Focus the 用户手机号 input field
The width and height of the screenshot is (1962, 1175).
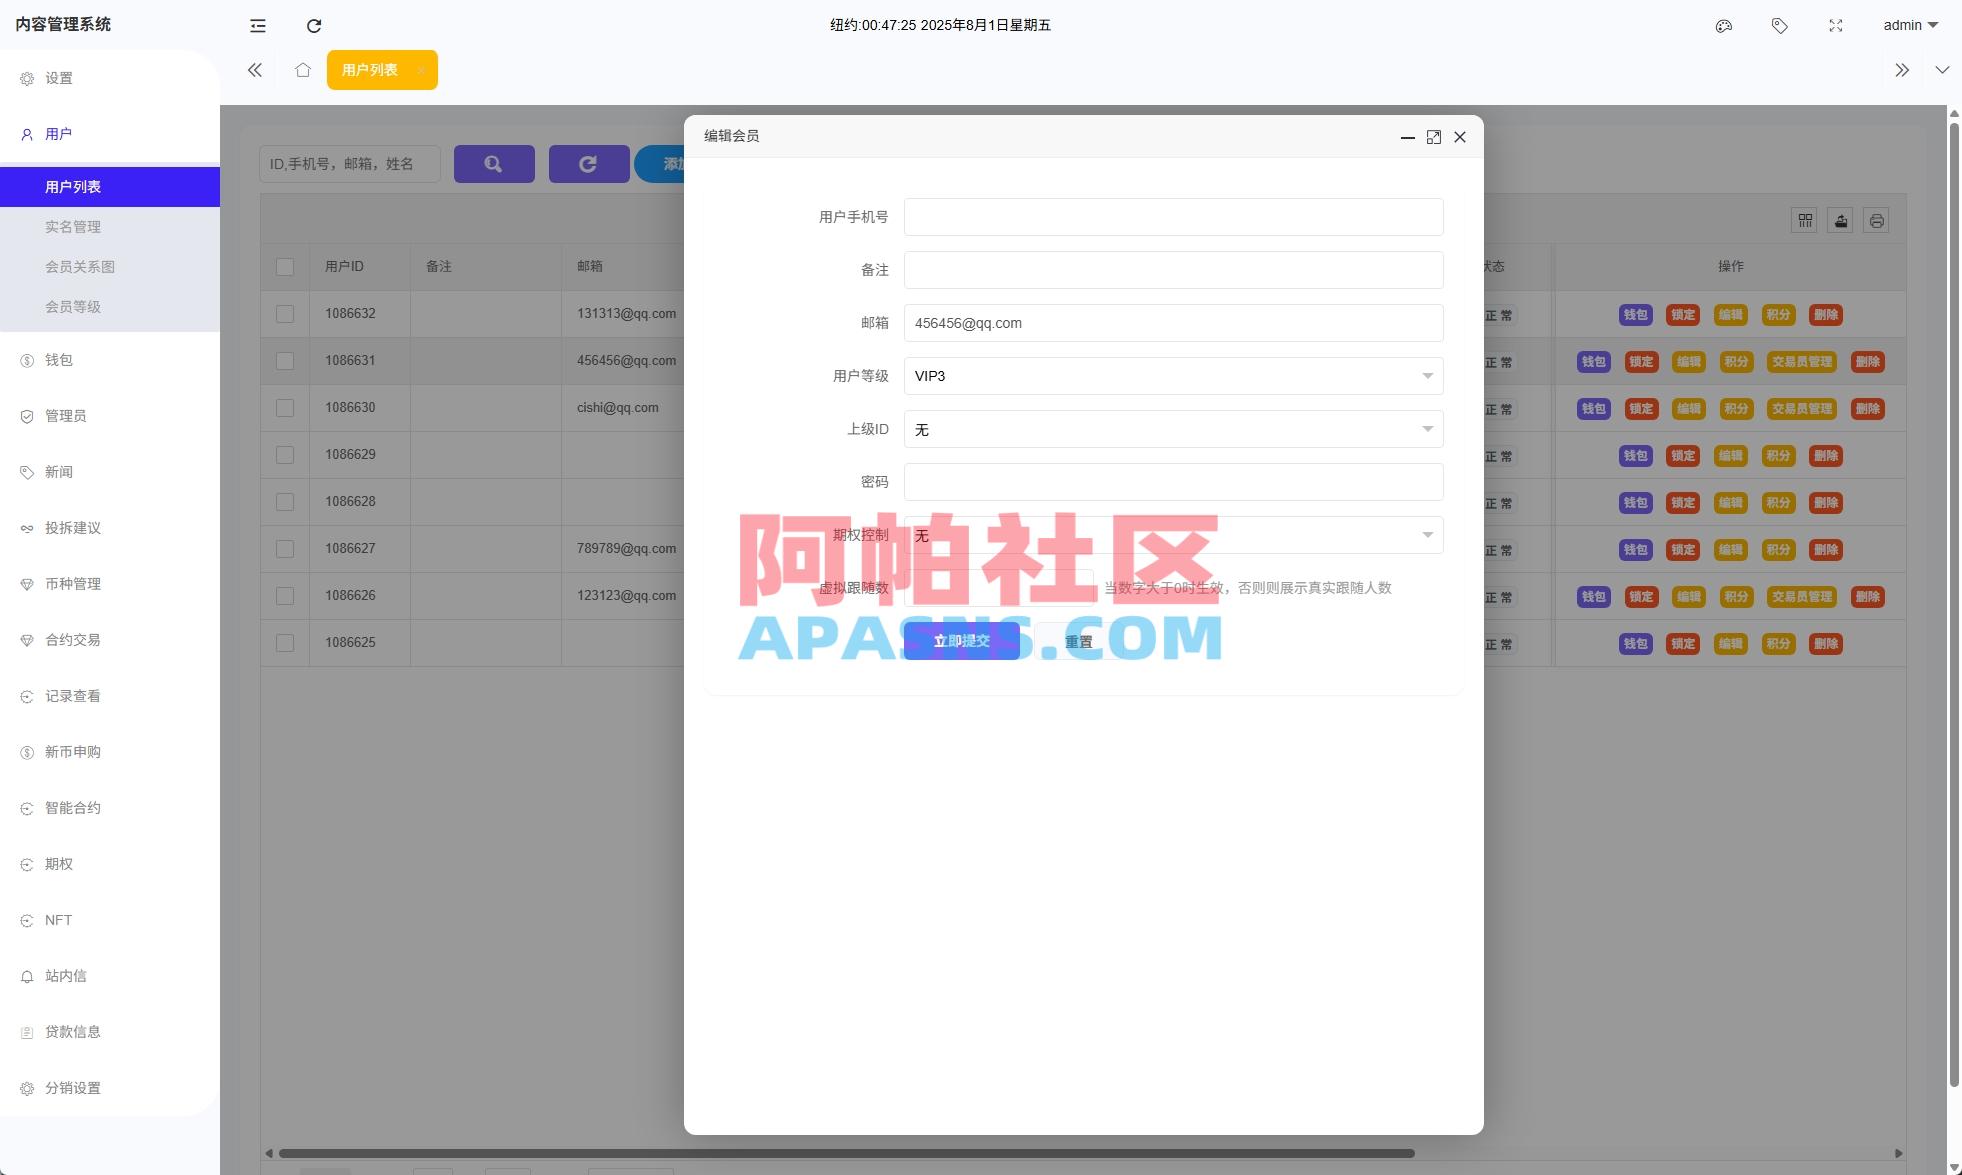1173,217
